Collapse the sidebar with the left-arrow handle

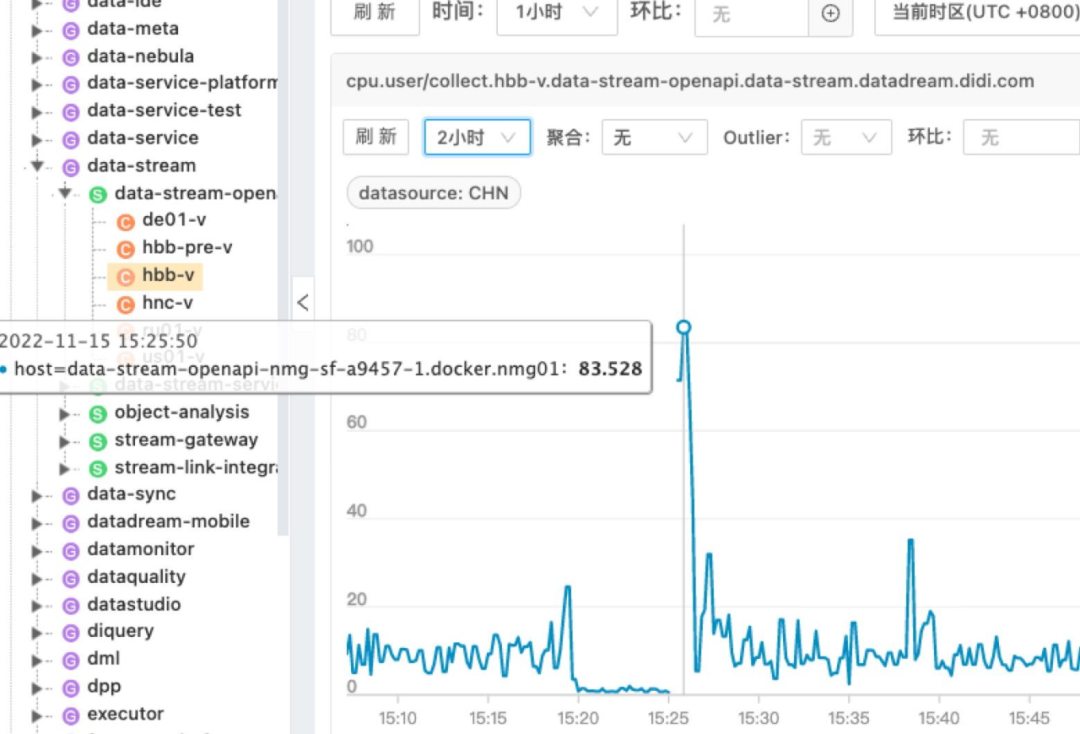pos(303,302)
